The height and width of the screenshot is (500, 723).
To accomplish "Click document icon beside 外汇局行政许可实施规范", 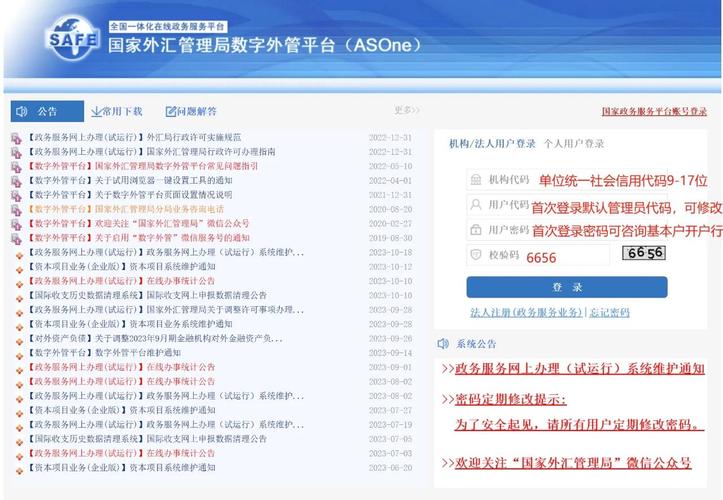I will (x=17, y=138).
